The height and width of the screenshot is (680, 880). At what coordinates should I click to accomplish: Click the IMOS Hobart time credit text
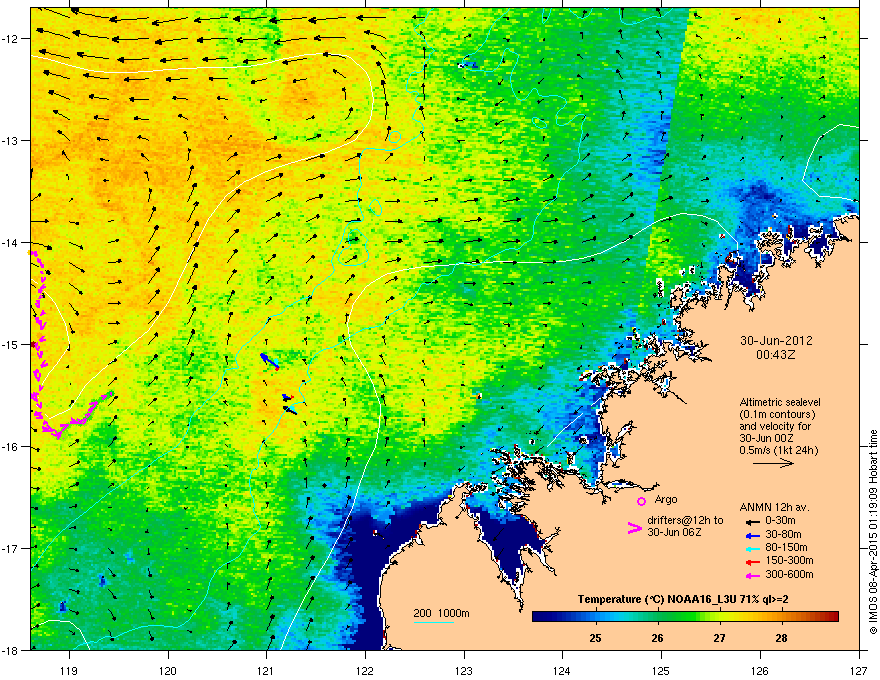[873, 532]
